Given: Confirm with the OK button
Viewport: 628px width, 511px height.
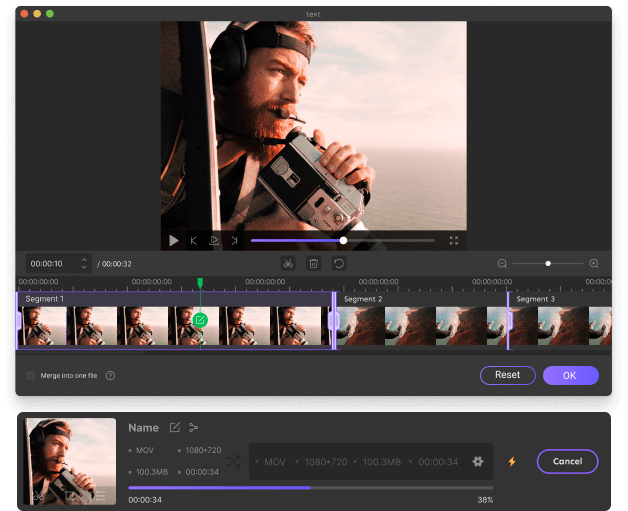Looking at the screenshot, I should click(x=570, y=375).
